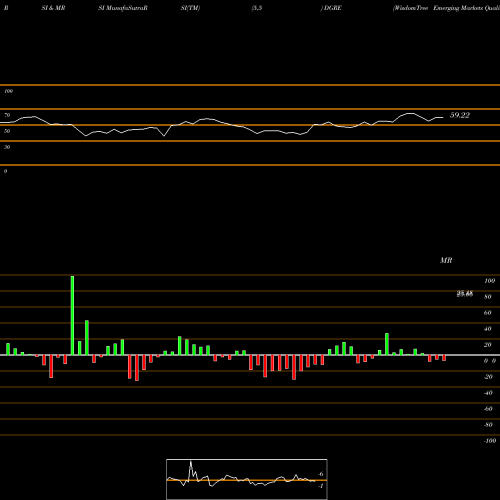Click the RSI 30 level label
This screenshot has width=500, height=500.
click(x=7, y=147)
